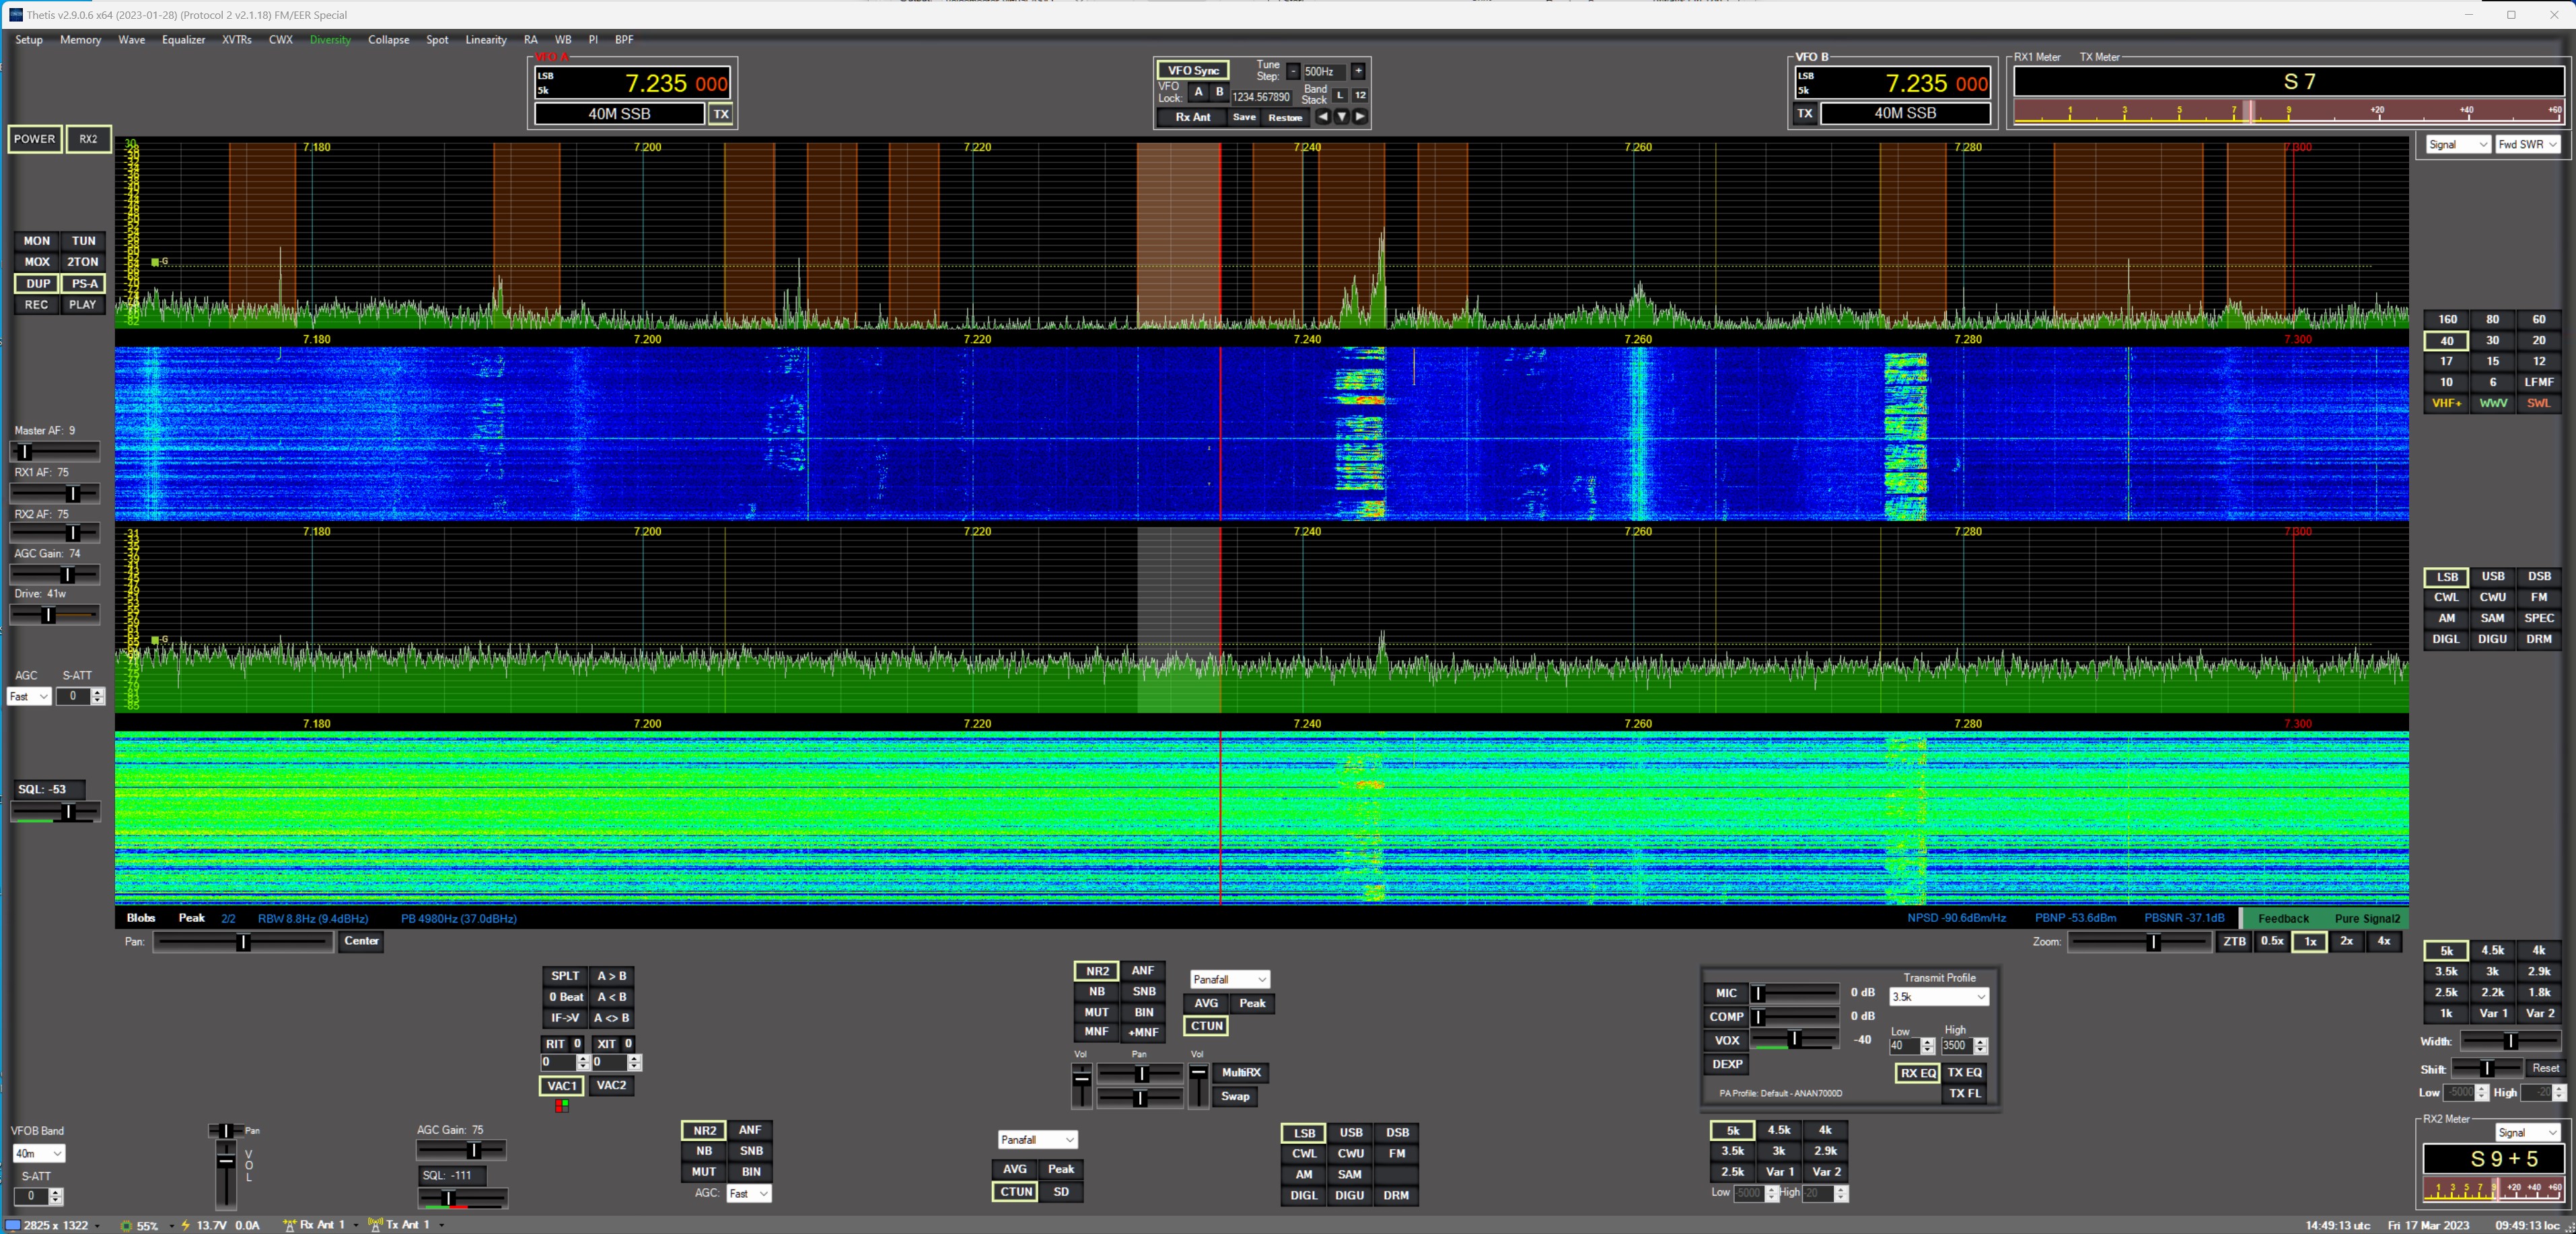Adjust the Master AF slider
The width and height of the screenshot is (2576, 1234).
[55, 452]
